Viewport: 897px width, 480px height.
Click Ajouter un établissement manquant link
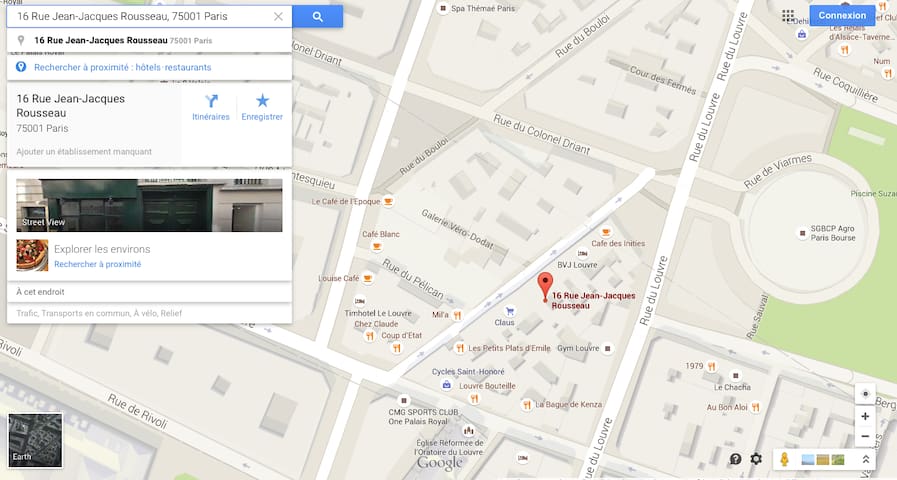point(84,152)
